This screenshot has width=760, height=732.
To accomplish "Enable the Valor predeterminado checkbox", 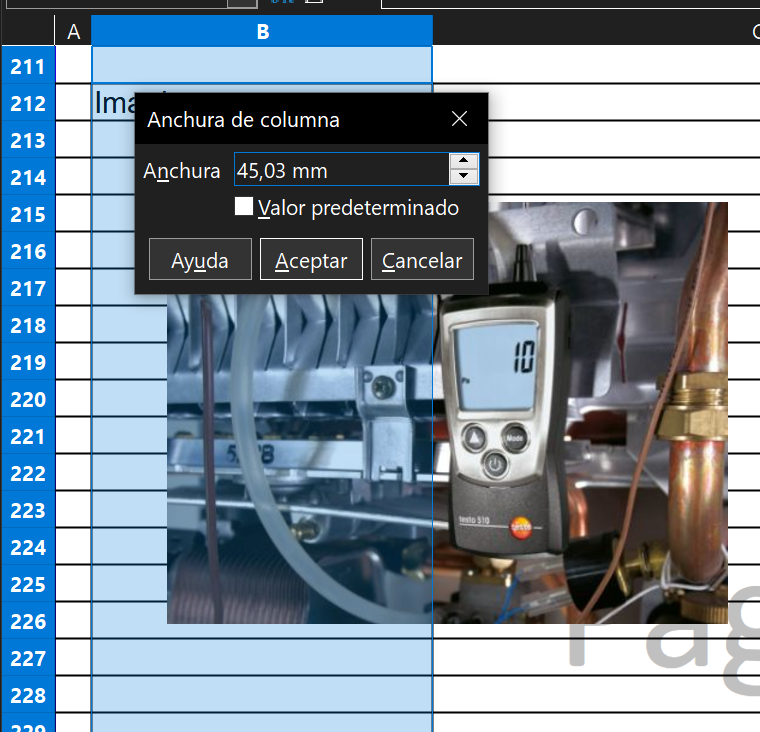I will 244,207.
